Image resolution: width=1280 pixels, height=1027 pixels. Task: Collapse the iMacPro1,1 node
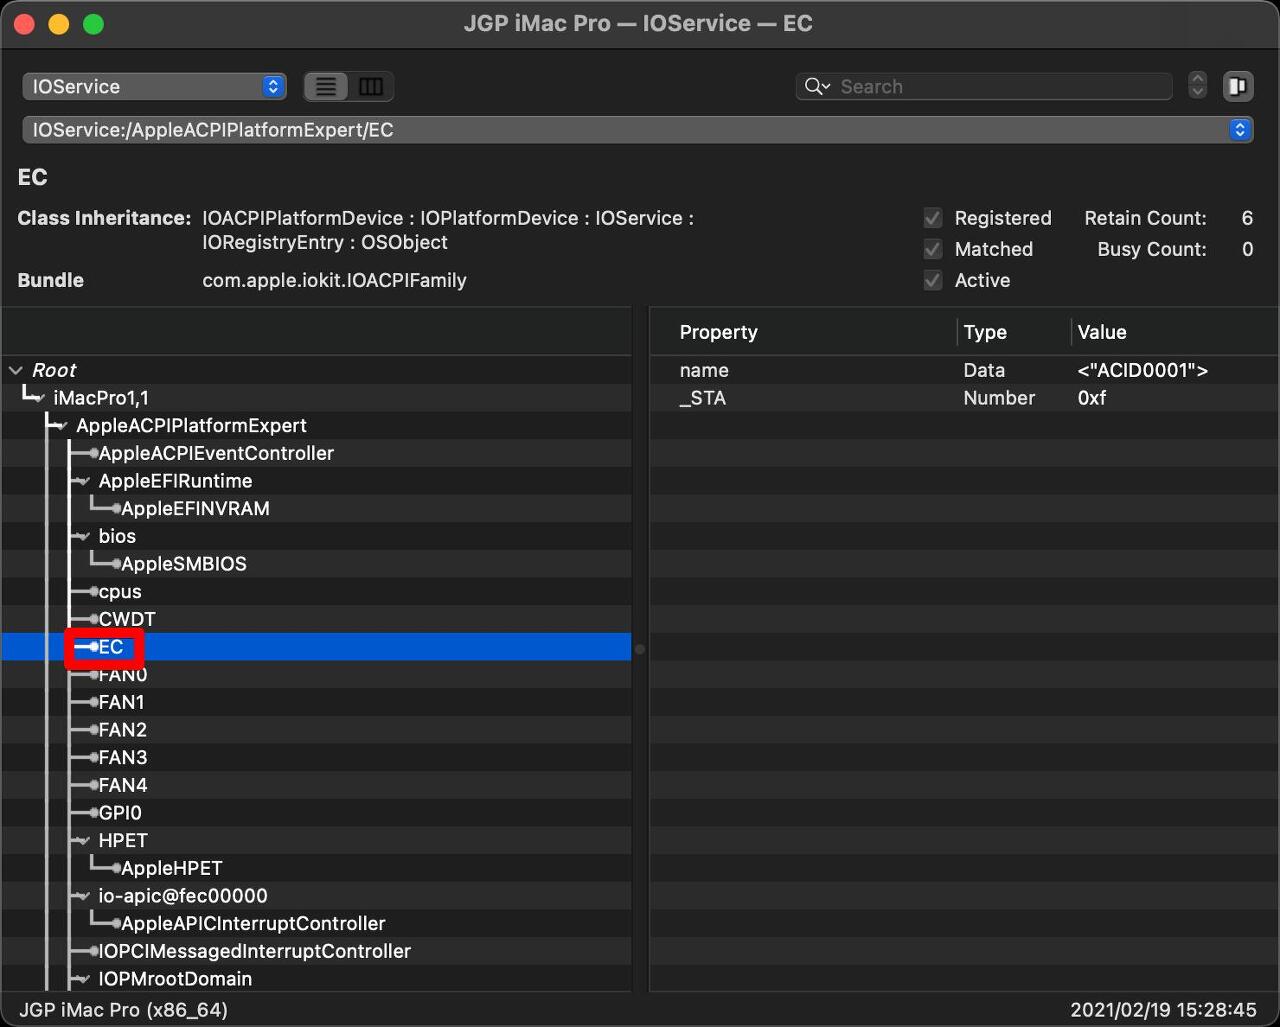(x=38, y=398)
